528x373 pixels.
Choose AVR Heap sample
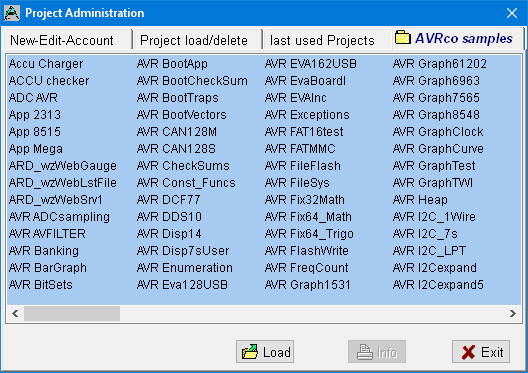[420, 200]
